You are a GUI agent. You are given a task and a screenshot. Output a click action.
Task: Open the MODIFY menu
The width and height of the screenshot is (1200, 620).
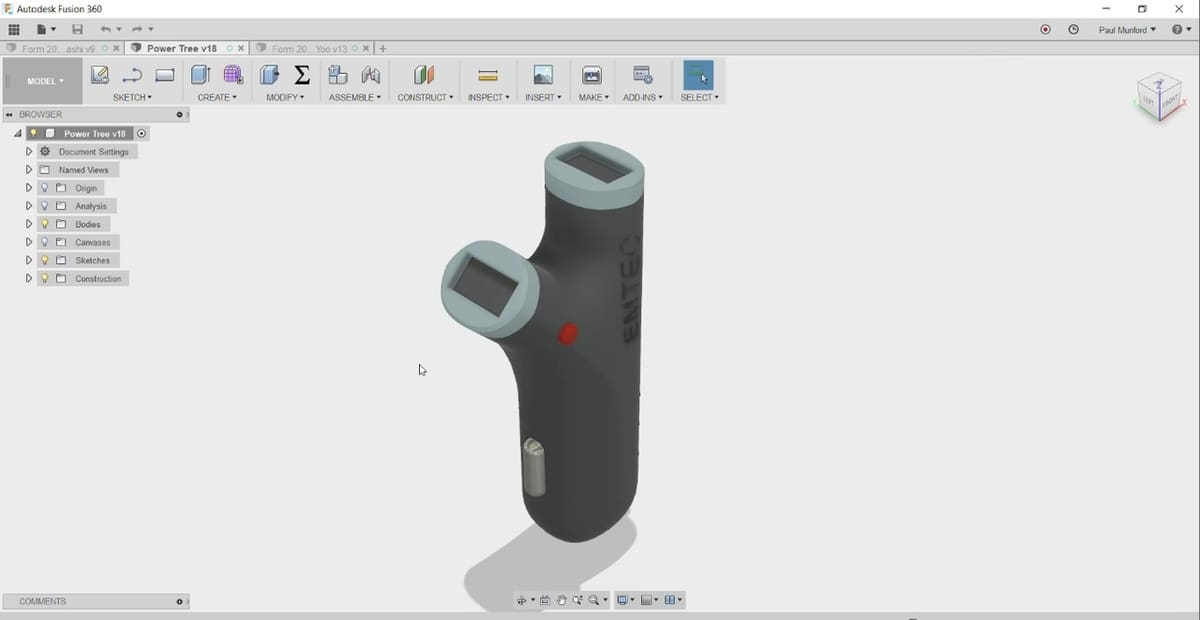click(x=285, y=97)
